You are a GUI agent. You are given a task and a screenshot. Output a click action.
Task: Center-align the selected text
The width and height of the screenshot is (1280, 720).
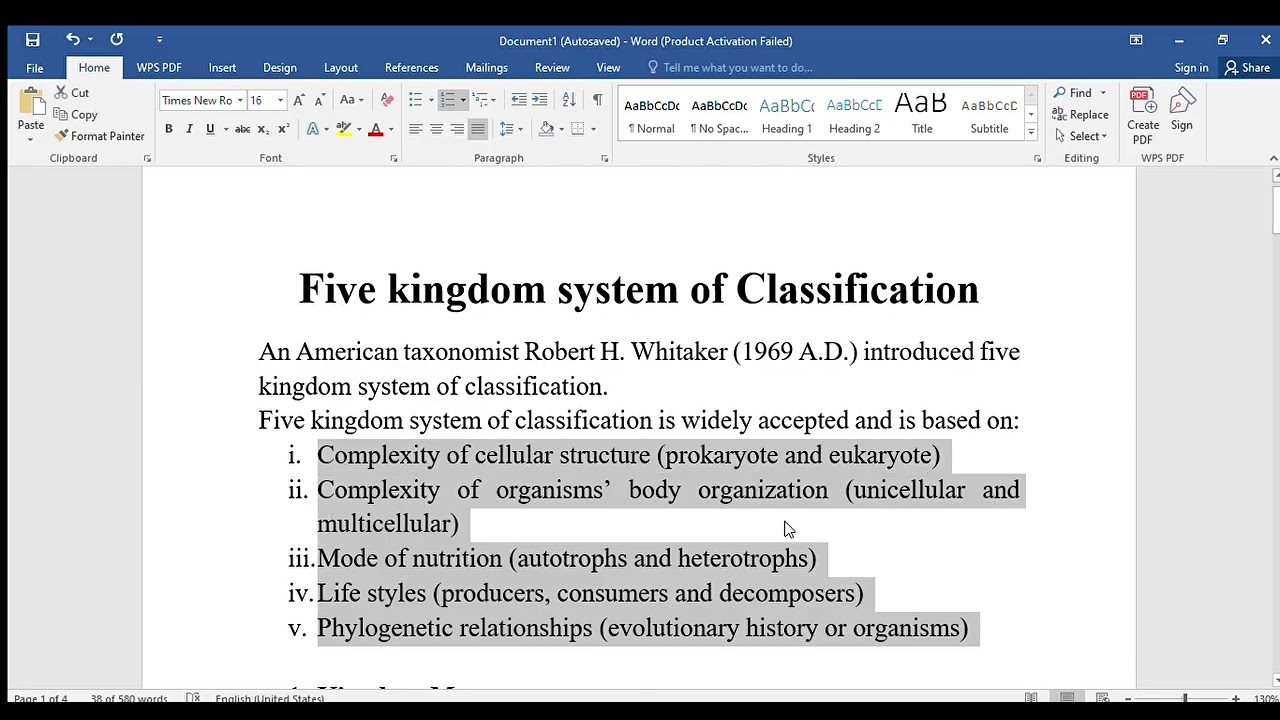point(436,129)
